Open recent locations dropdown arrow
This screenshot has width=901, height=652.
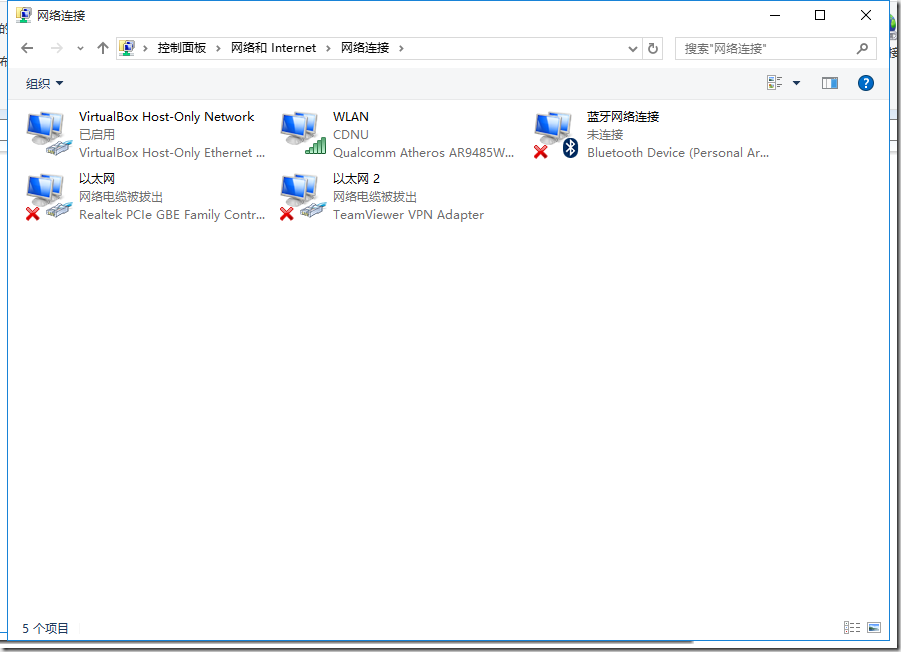tap(80, 49)
